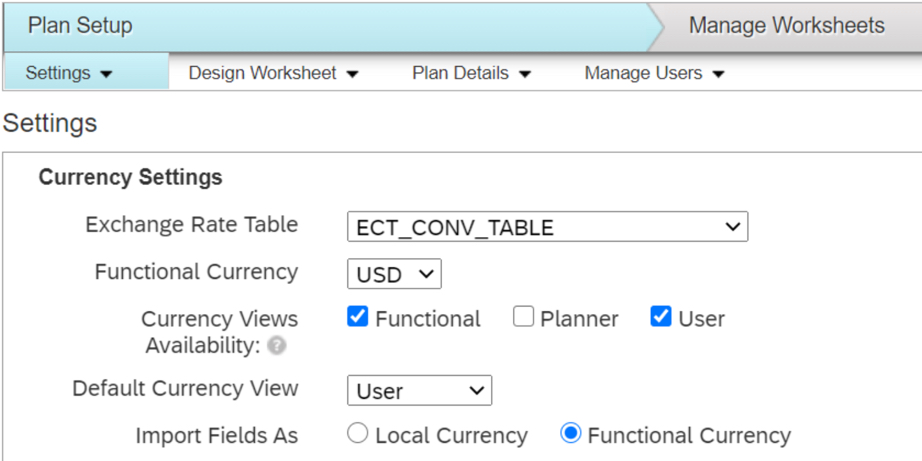Expand the Settings menu arrow
The width and height of the screenshot is (922, 461).
pyautogui.click(x=106, y=74)
